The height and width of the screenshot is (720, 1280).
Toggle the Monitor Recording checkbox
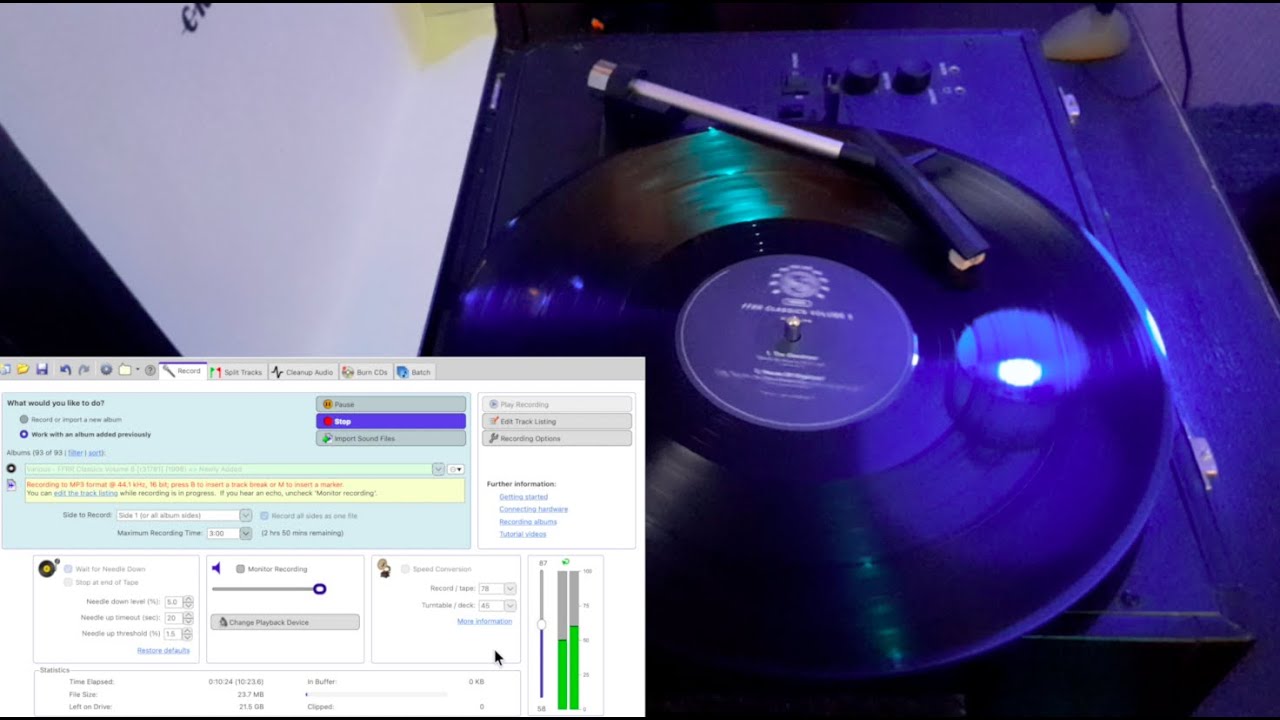coord(240,569)
